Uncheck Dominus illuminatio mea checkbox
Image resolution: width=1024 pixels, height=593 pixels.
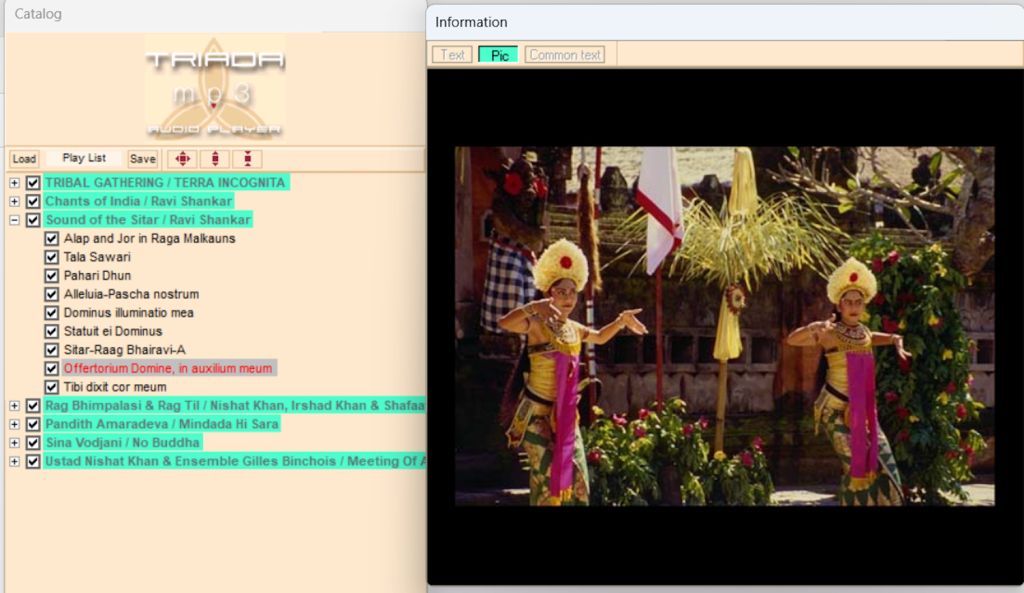pyautogui.click(x=52, y=313)
